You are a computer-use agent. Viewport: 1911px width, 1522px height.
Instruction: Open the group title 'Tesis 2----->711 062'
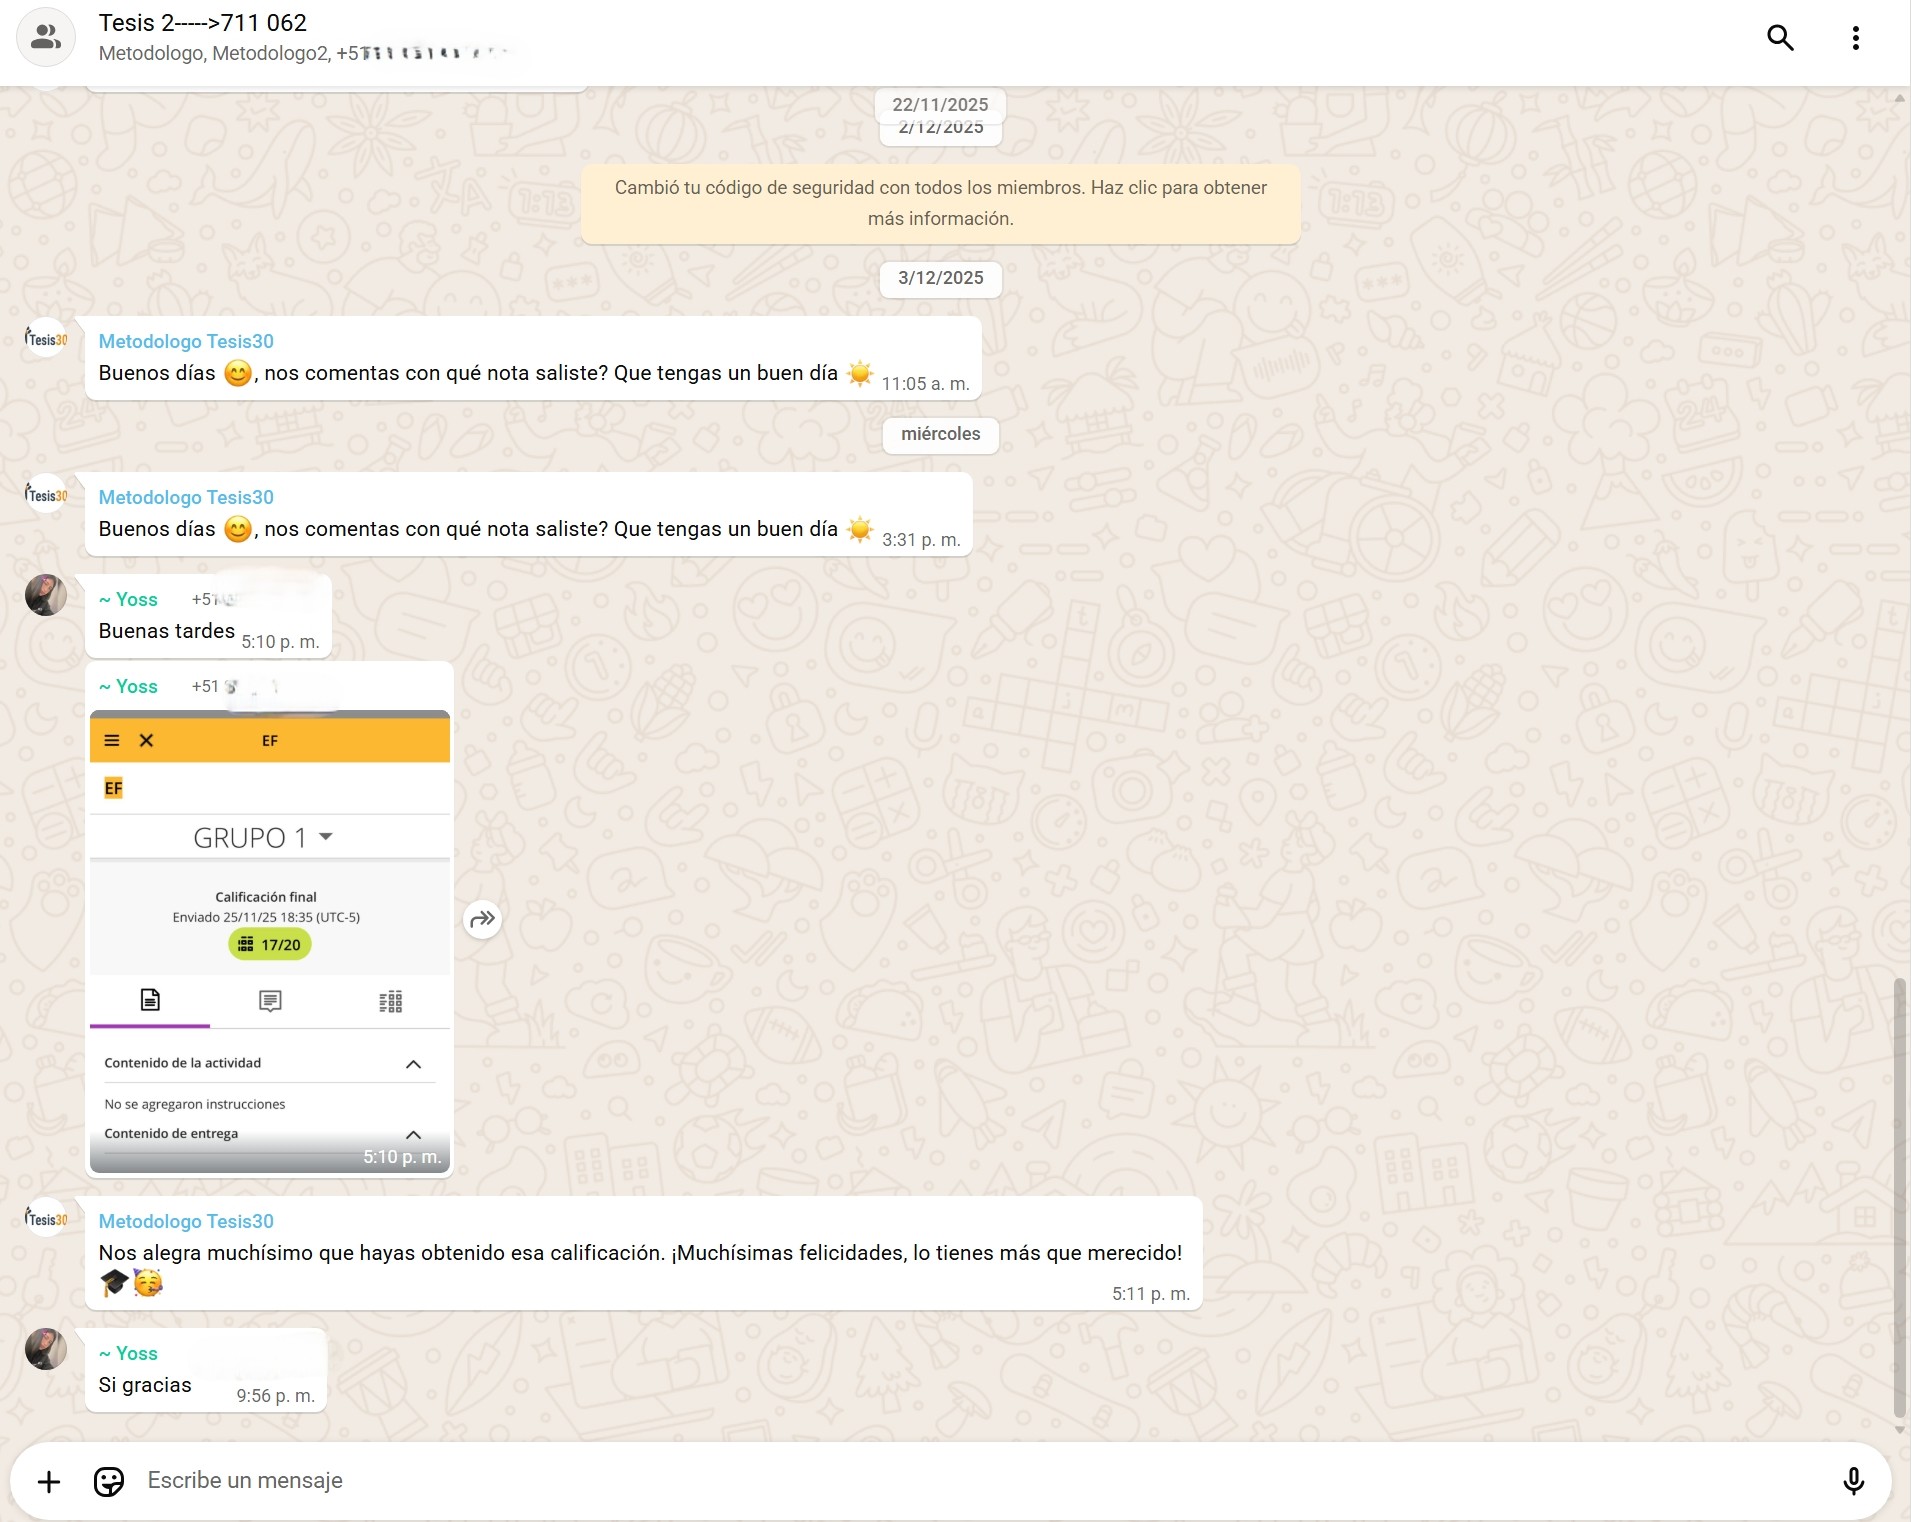tap(203, 23)
